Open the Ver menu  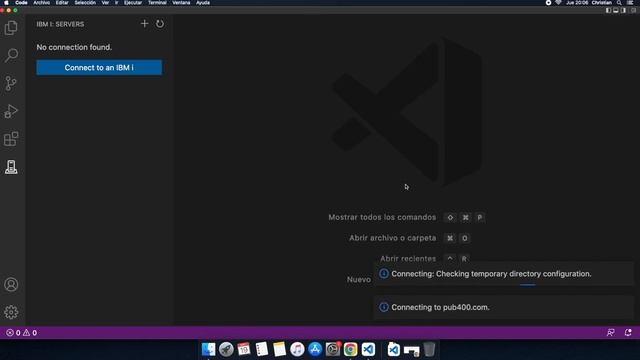105,2
